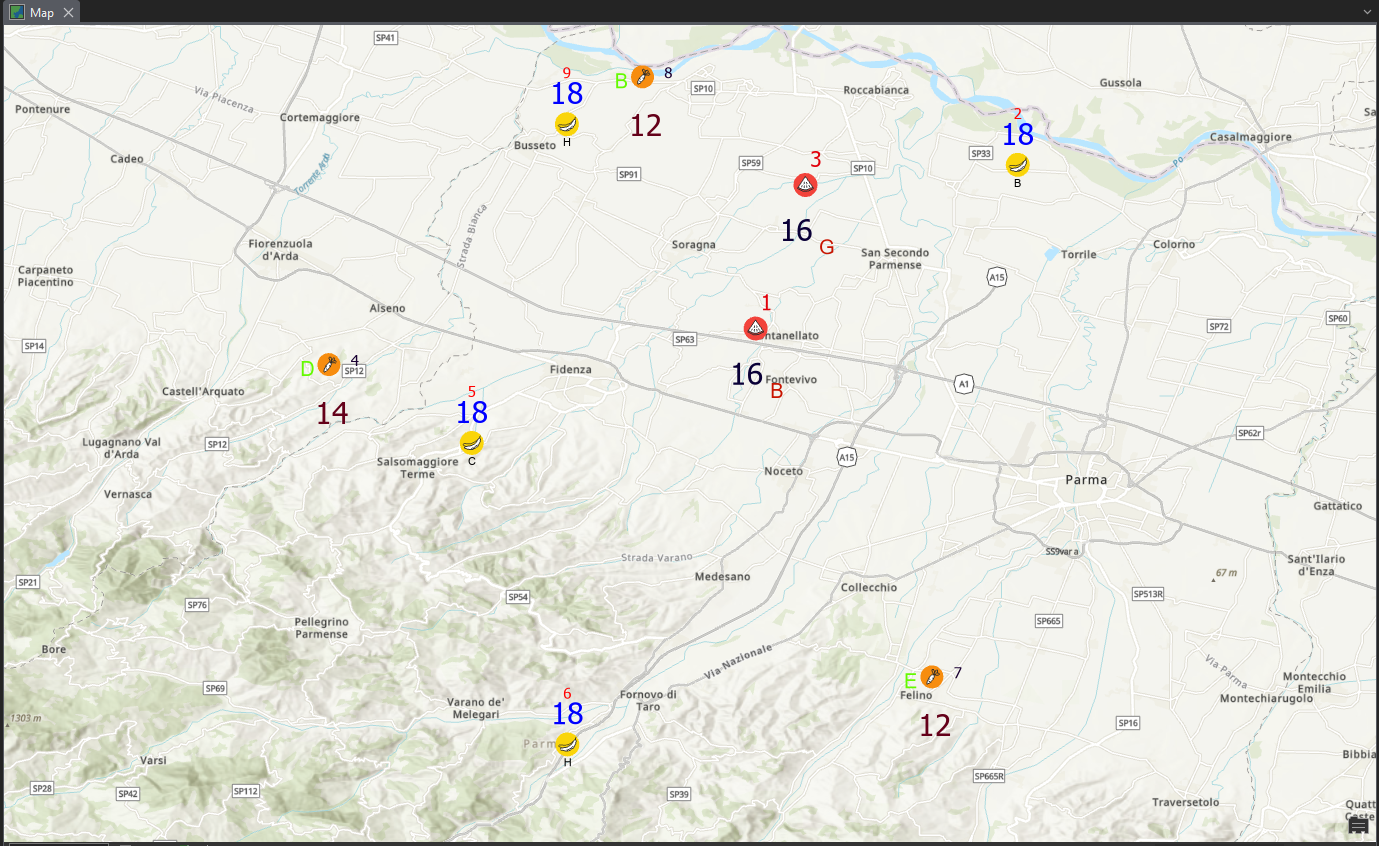Select the orange carrot marker labeled 8
This screenshot has width=1379, height=846.
[x=642, y=76]
